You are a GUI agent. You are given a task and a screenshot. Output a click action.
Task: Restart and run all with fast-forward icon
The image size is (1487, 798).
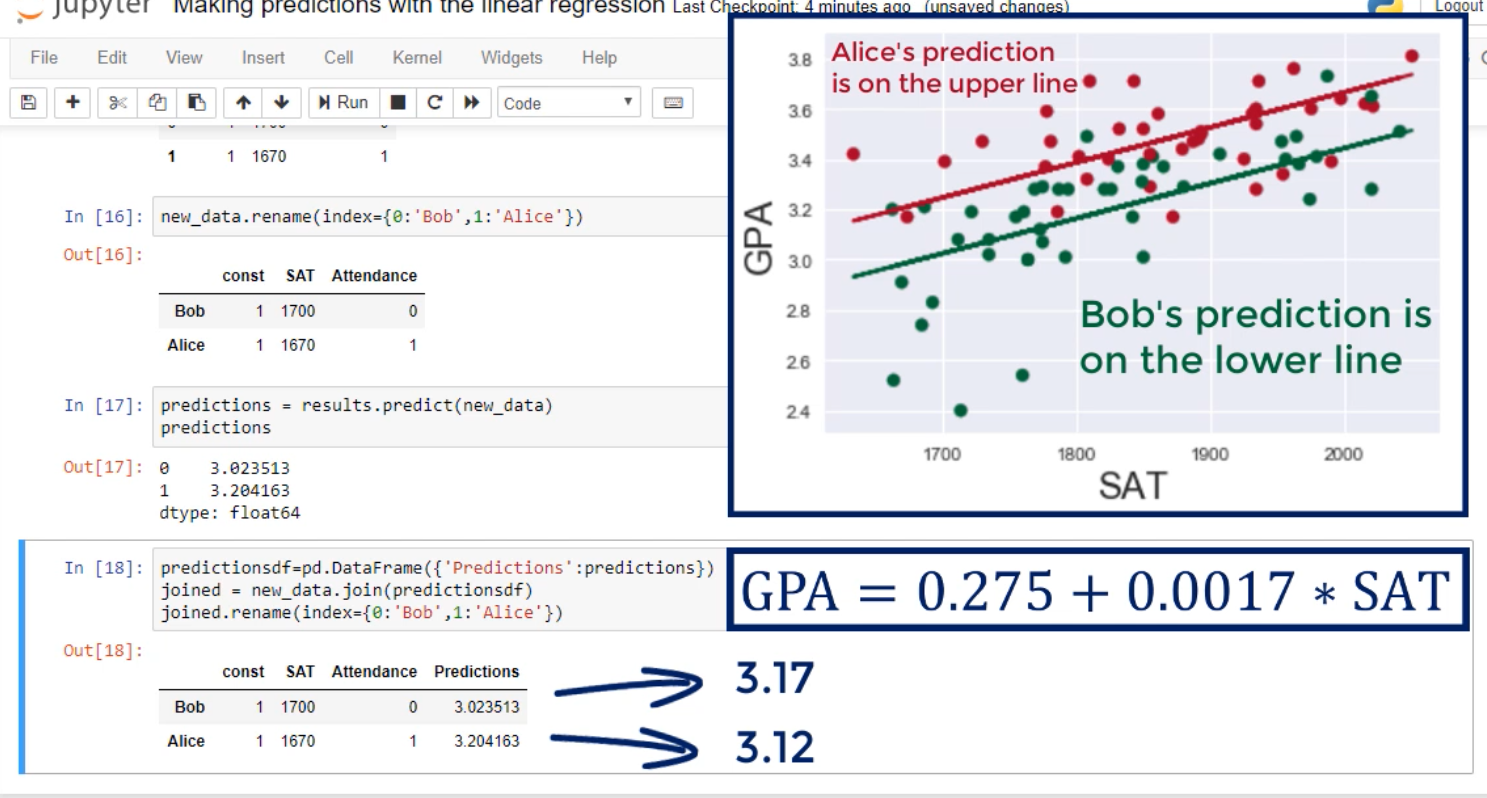472,102
